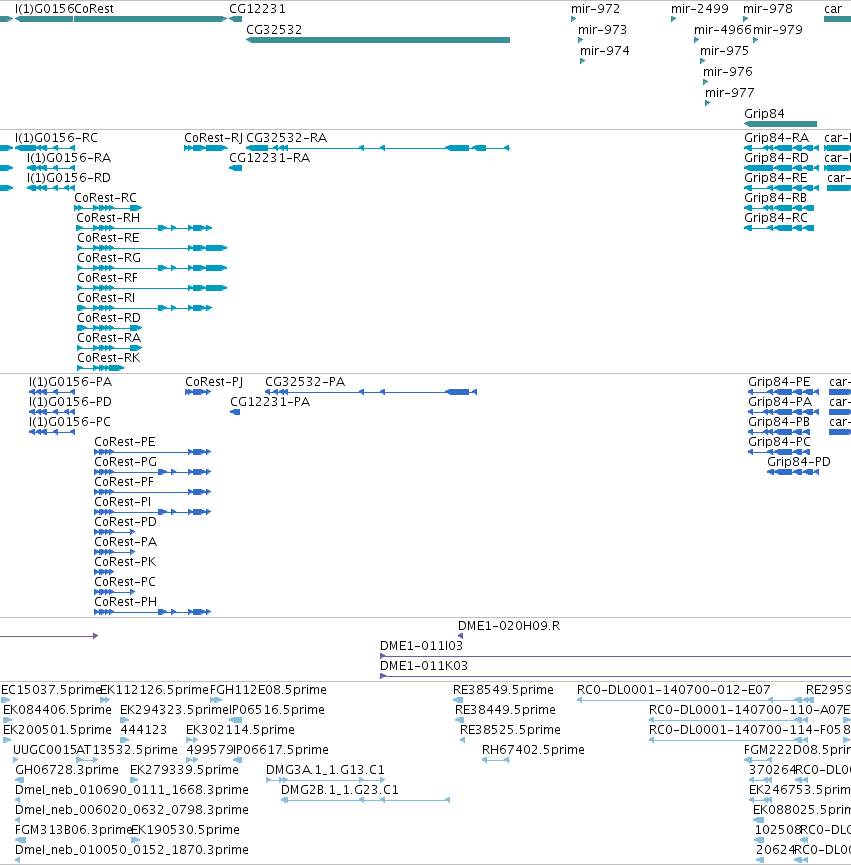Select the CoRest-PD protein label
This screenshot has width=851, height=865.
(x=125, y=522)
